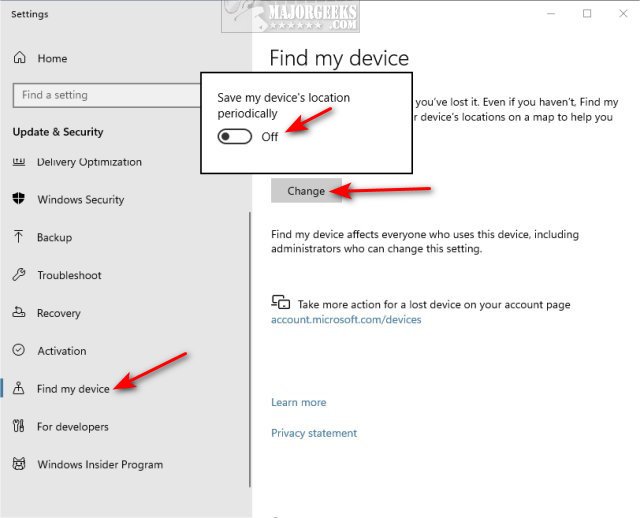The image size is (640, 518).
Task: Click the Find my device icon
Action: click(19, 388)
